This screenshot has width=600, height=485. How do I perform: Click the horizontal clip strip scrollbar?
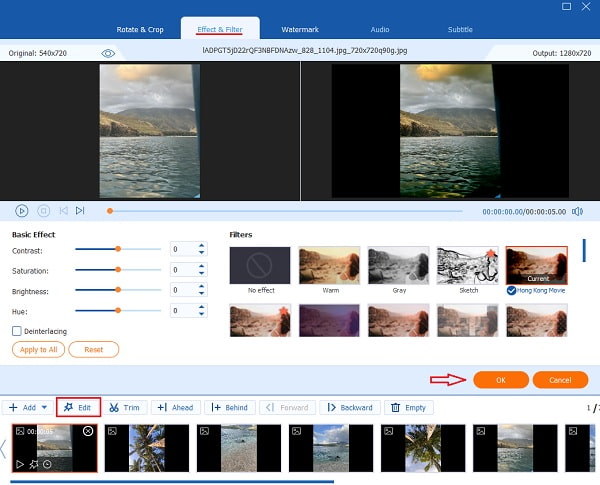(172, 482)
